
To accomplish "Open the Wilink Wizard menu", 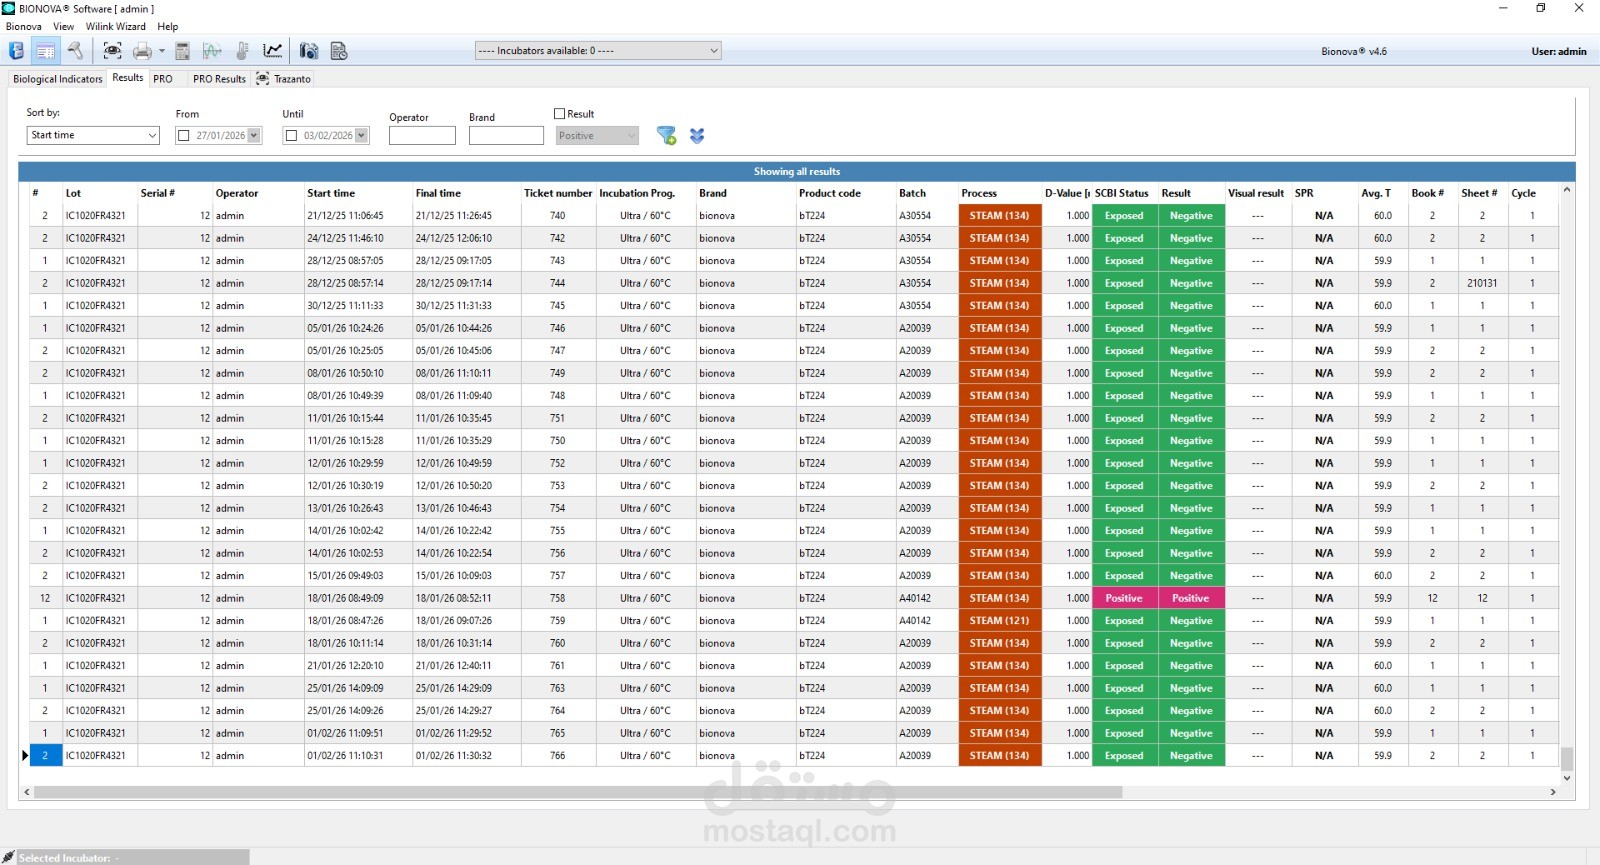I will (x=116, y=27).
